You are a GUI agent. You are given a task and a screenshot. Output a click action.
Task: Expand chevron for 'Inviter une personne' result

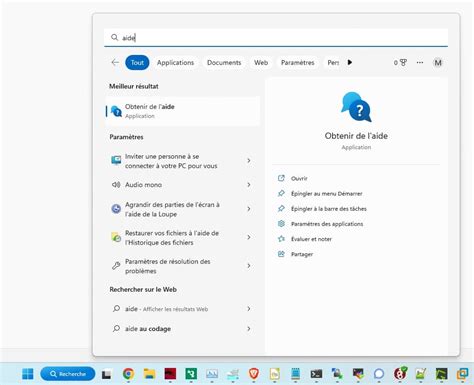pos(249,161)
